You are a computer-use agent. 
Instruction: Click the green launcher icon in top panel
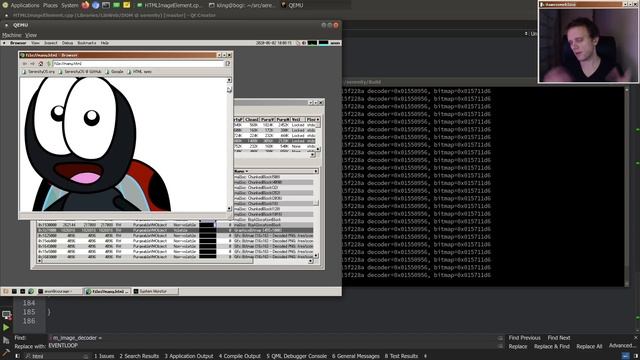[116, 5]
